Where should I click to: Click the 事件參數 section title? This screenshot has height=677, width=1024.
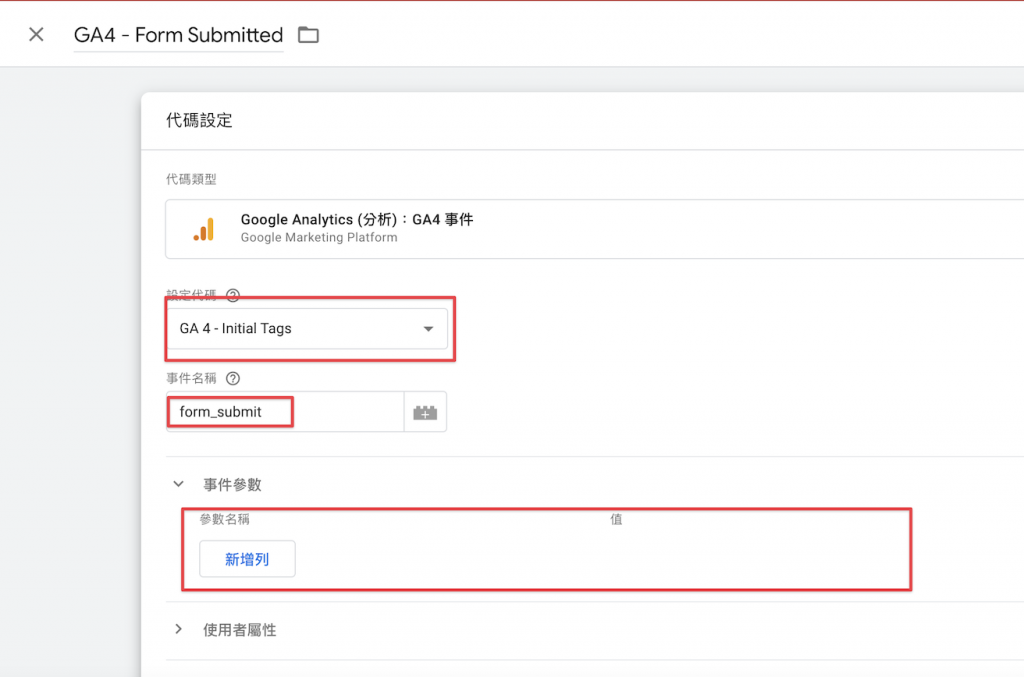(x=232, y=484)
